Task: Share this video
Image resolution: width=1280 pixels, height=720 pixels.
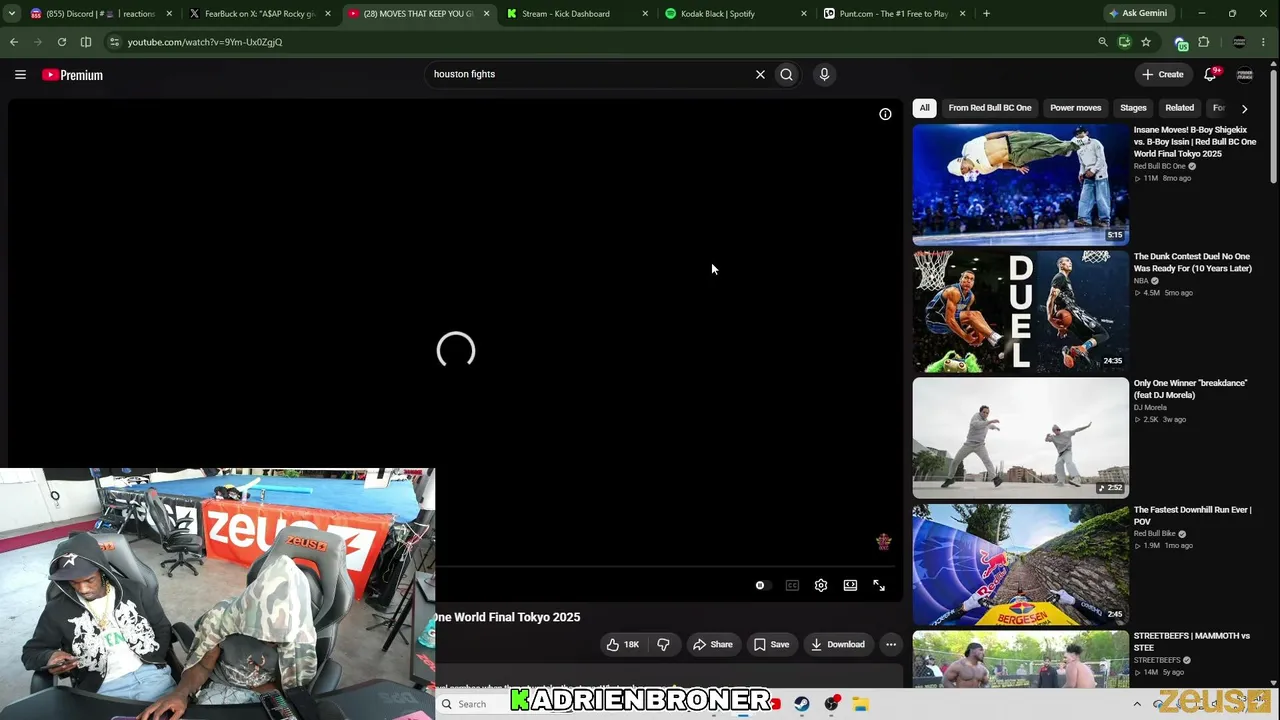Action: pos(713,644)
